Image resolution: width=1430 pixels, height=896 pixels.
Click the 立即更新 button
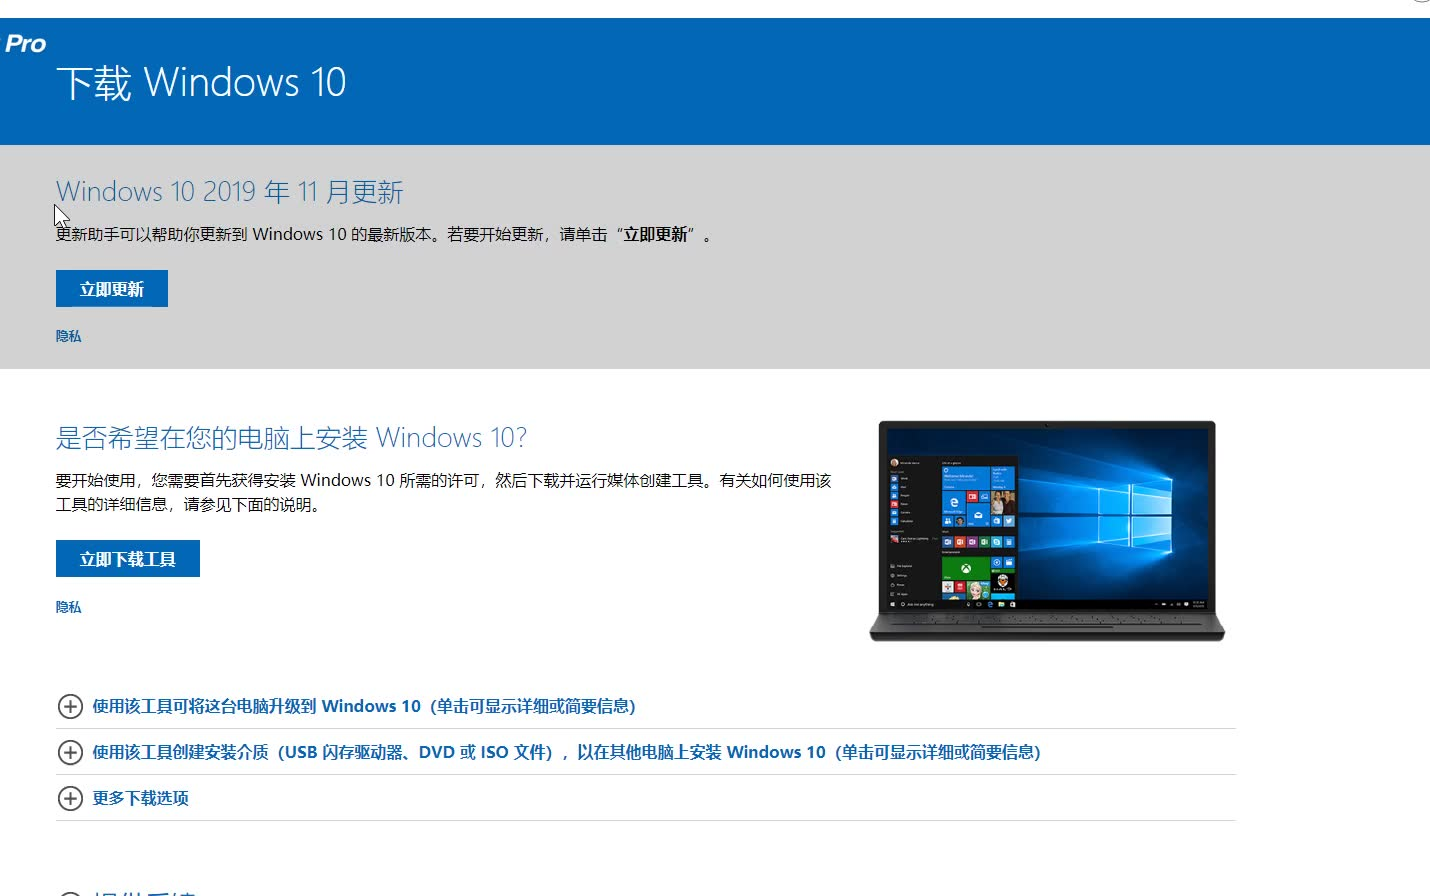(x=112, y=289)
